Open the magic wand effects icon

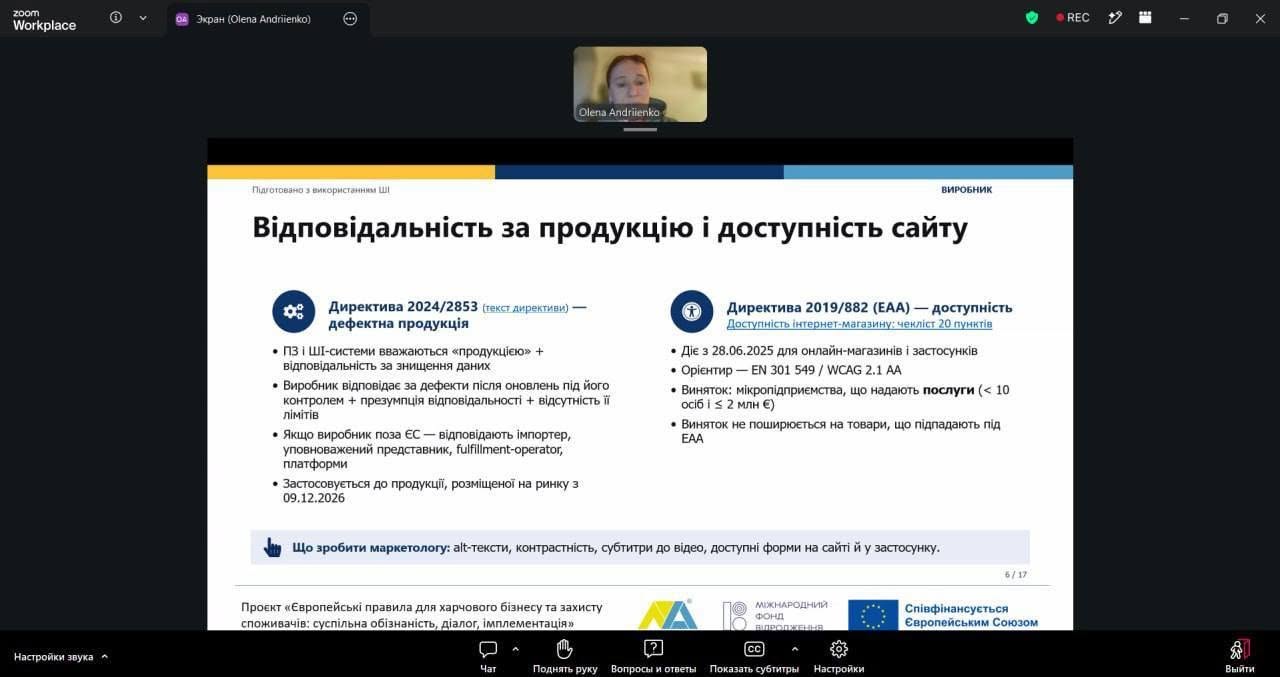click(x=1115, y=18)
